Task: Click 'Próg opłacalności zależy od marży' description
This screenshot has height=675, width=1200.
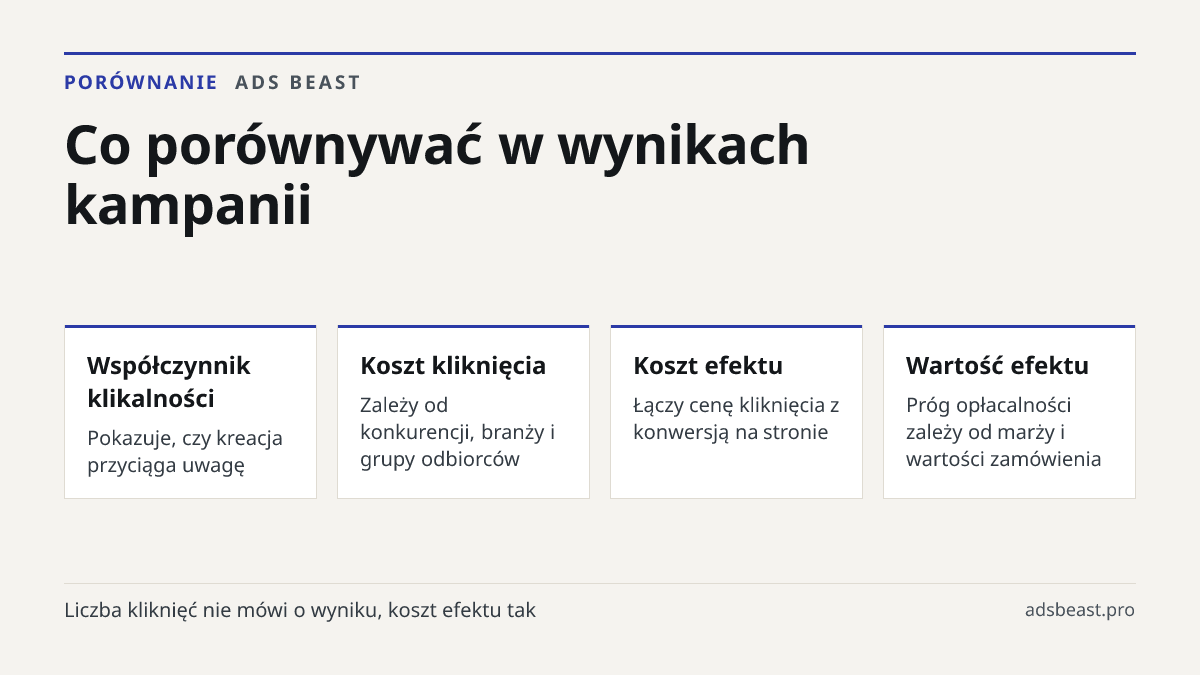Action: (1004, 432)
